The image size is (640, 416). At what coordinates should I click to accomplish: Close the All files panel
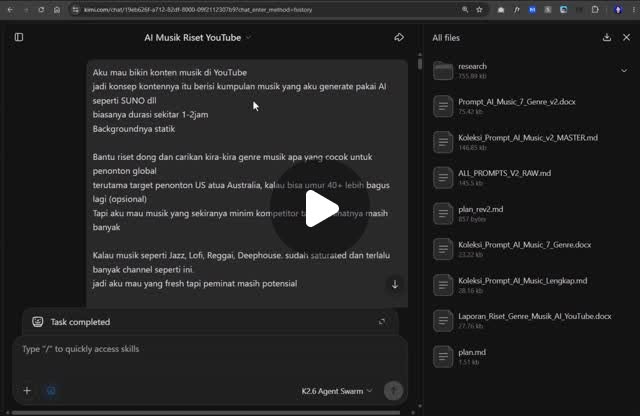click(627, 38)
